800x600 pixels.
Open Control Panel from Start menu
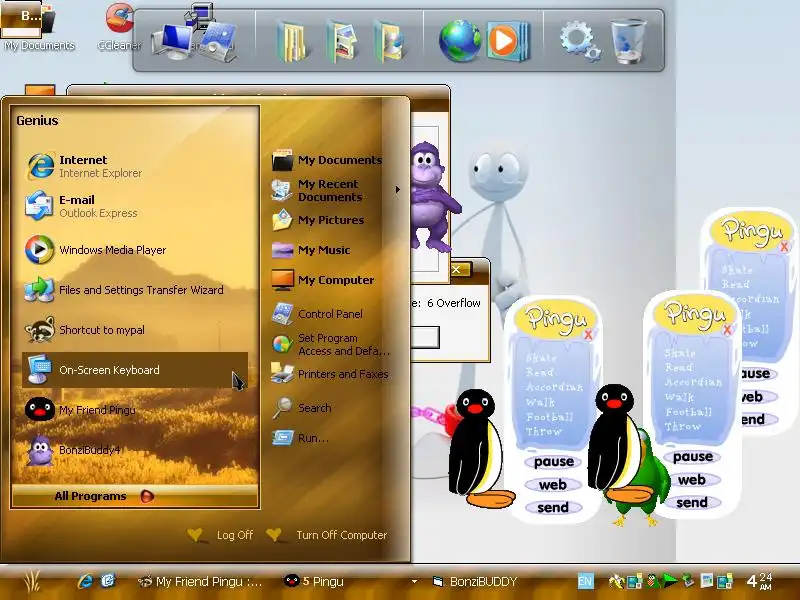click(x=328, y=314)
